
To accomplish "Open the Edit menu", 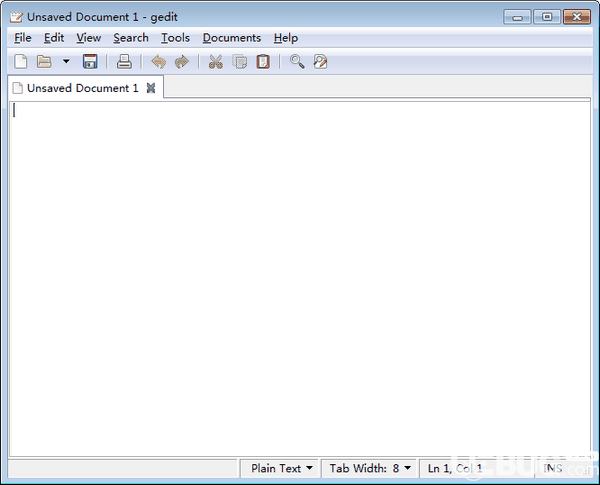I will tap(54, 38).
